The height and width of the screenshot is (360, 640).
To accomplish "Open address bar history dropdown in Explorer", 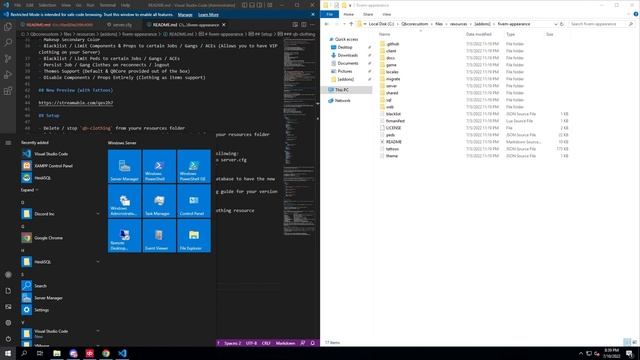I will pos(555,24).
